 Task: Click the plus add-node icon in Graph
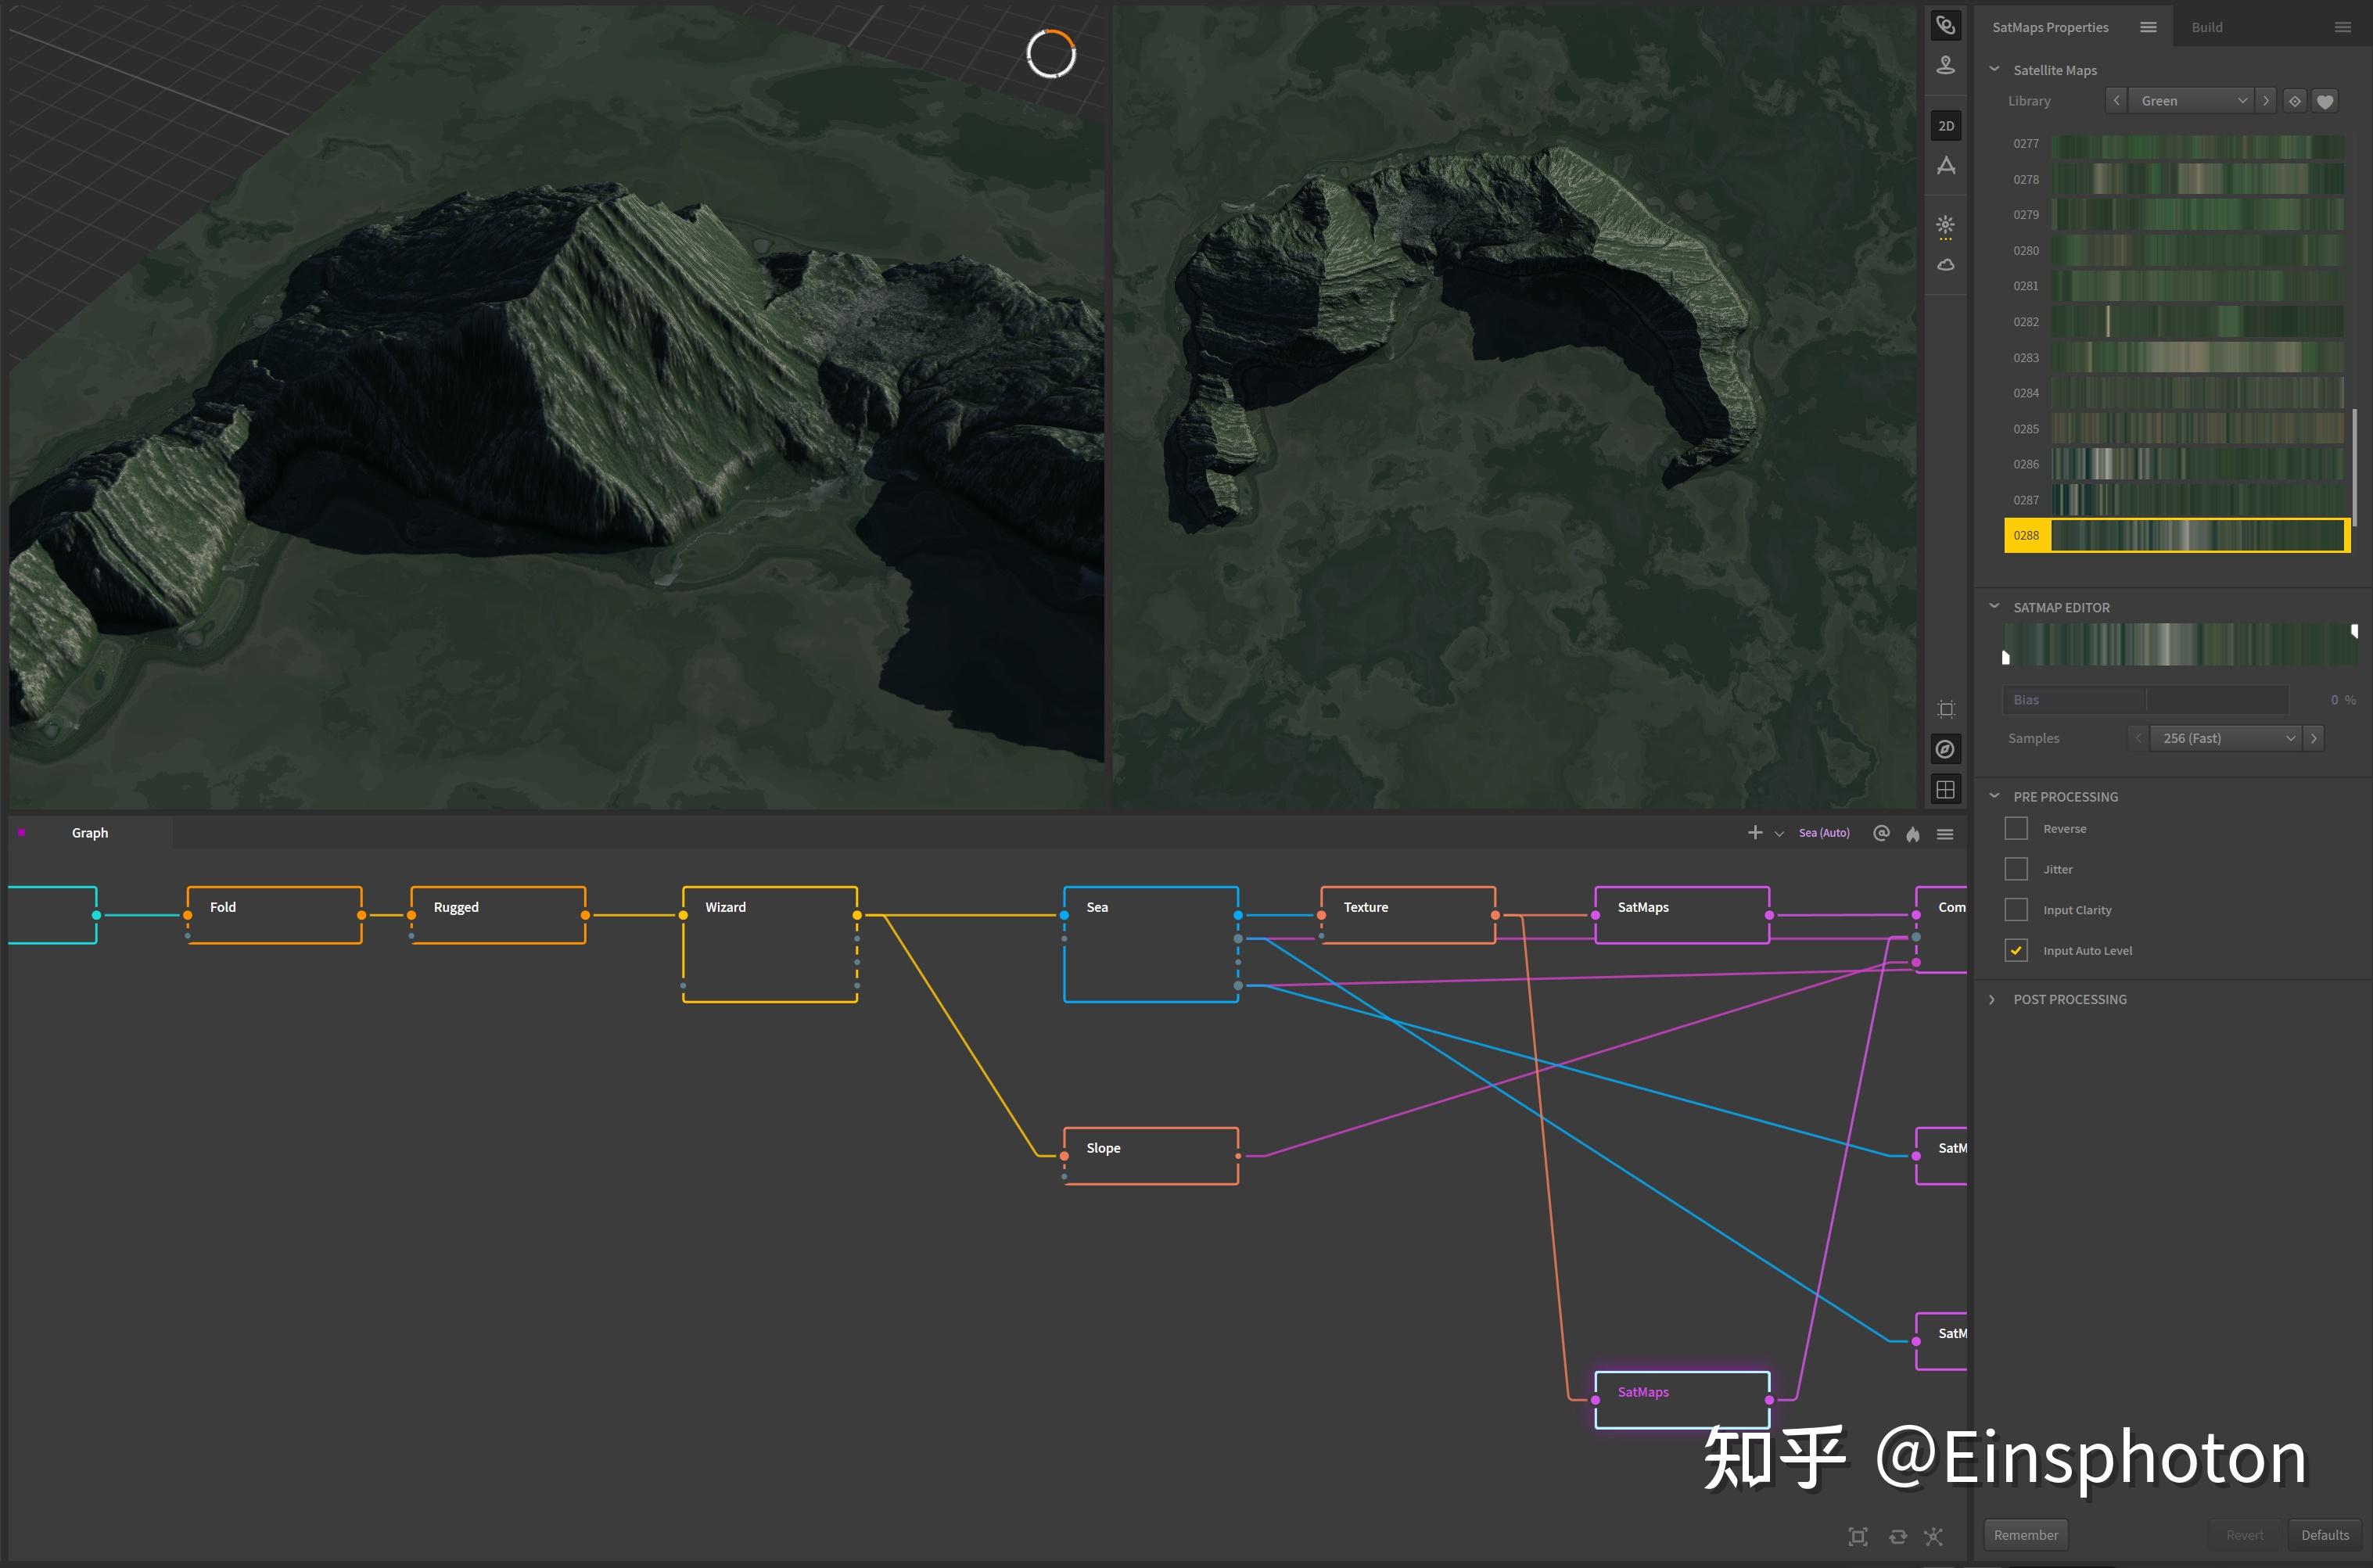pyautogui.click(x=1755, y=833)
